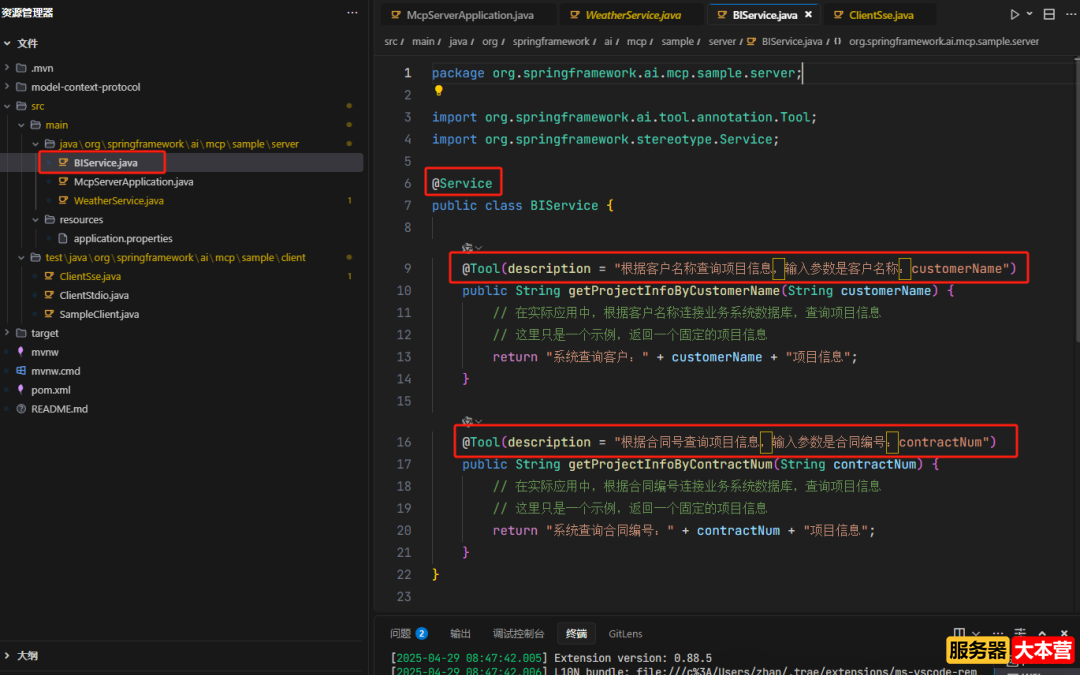Expand the model-context-protocol folder chevron
1080x675 pixels.
click(7, 87)
